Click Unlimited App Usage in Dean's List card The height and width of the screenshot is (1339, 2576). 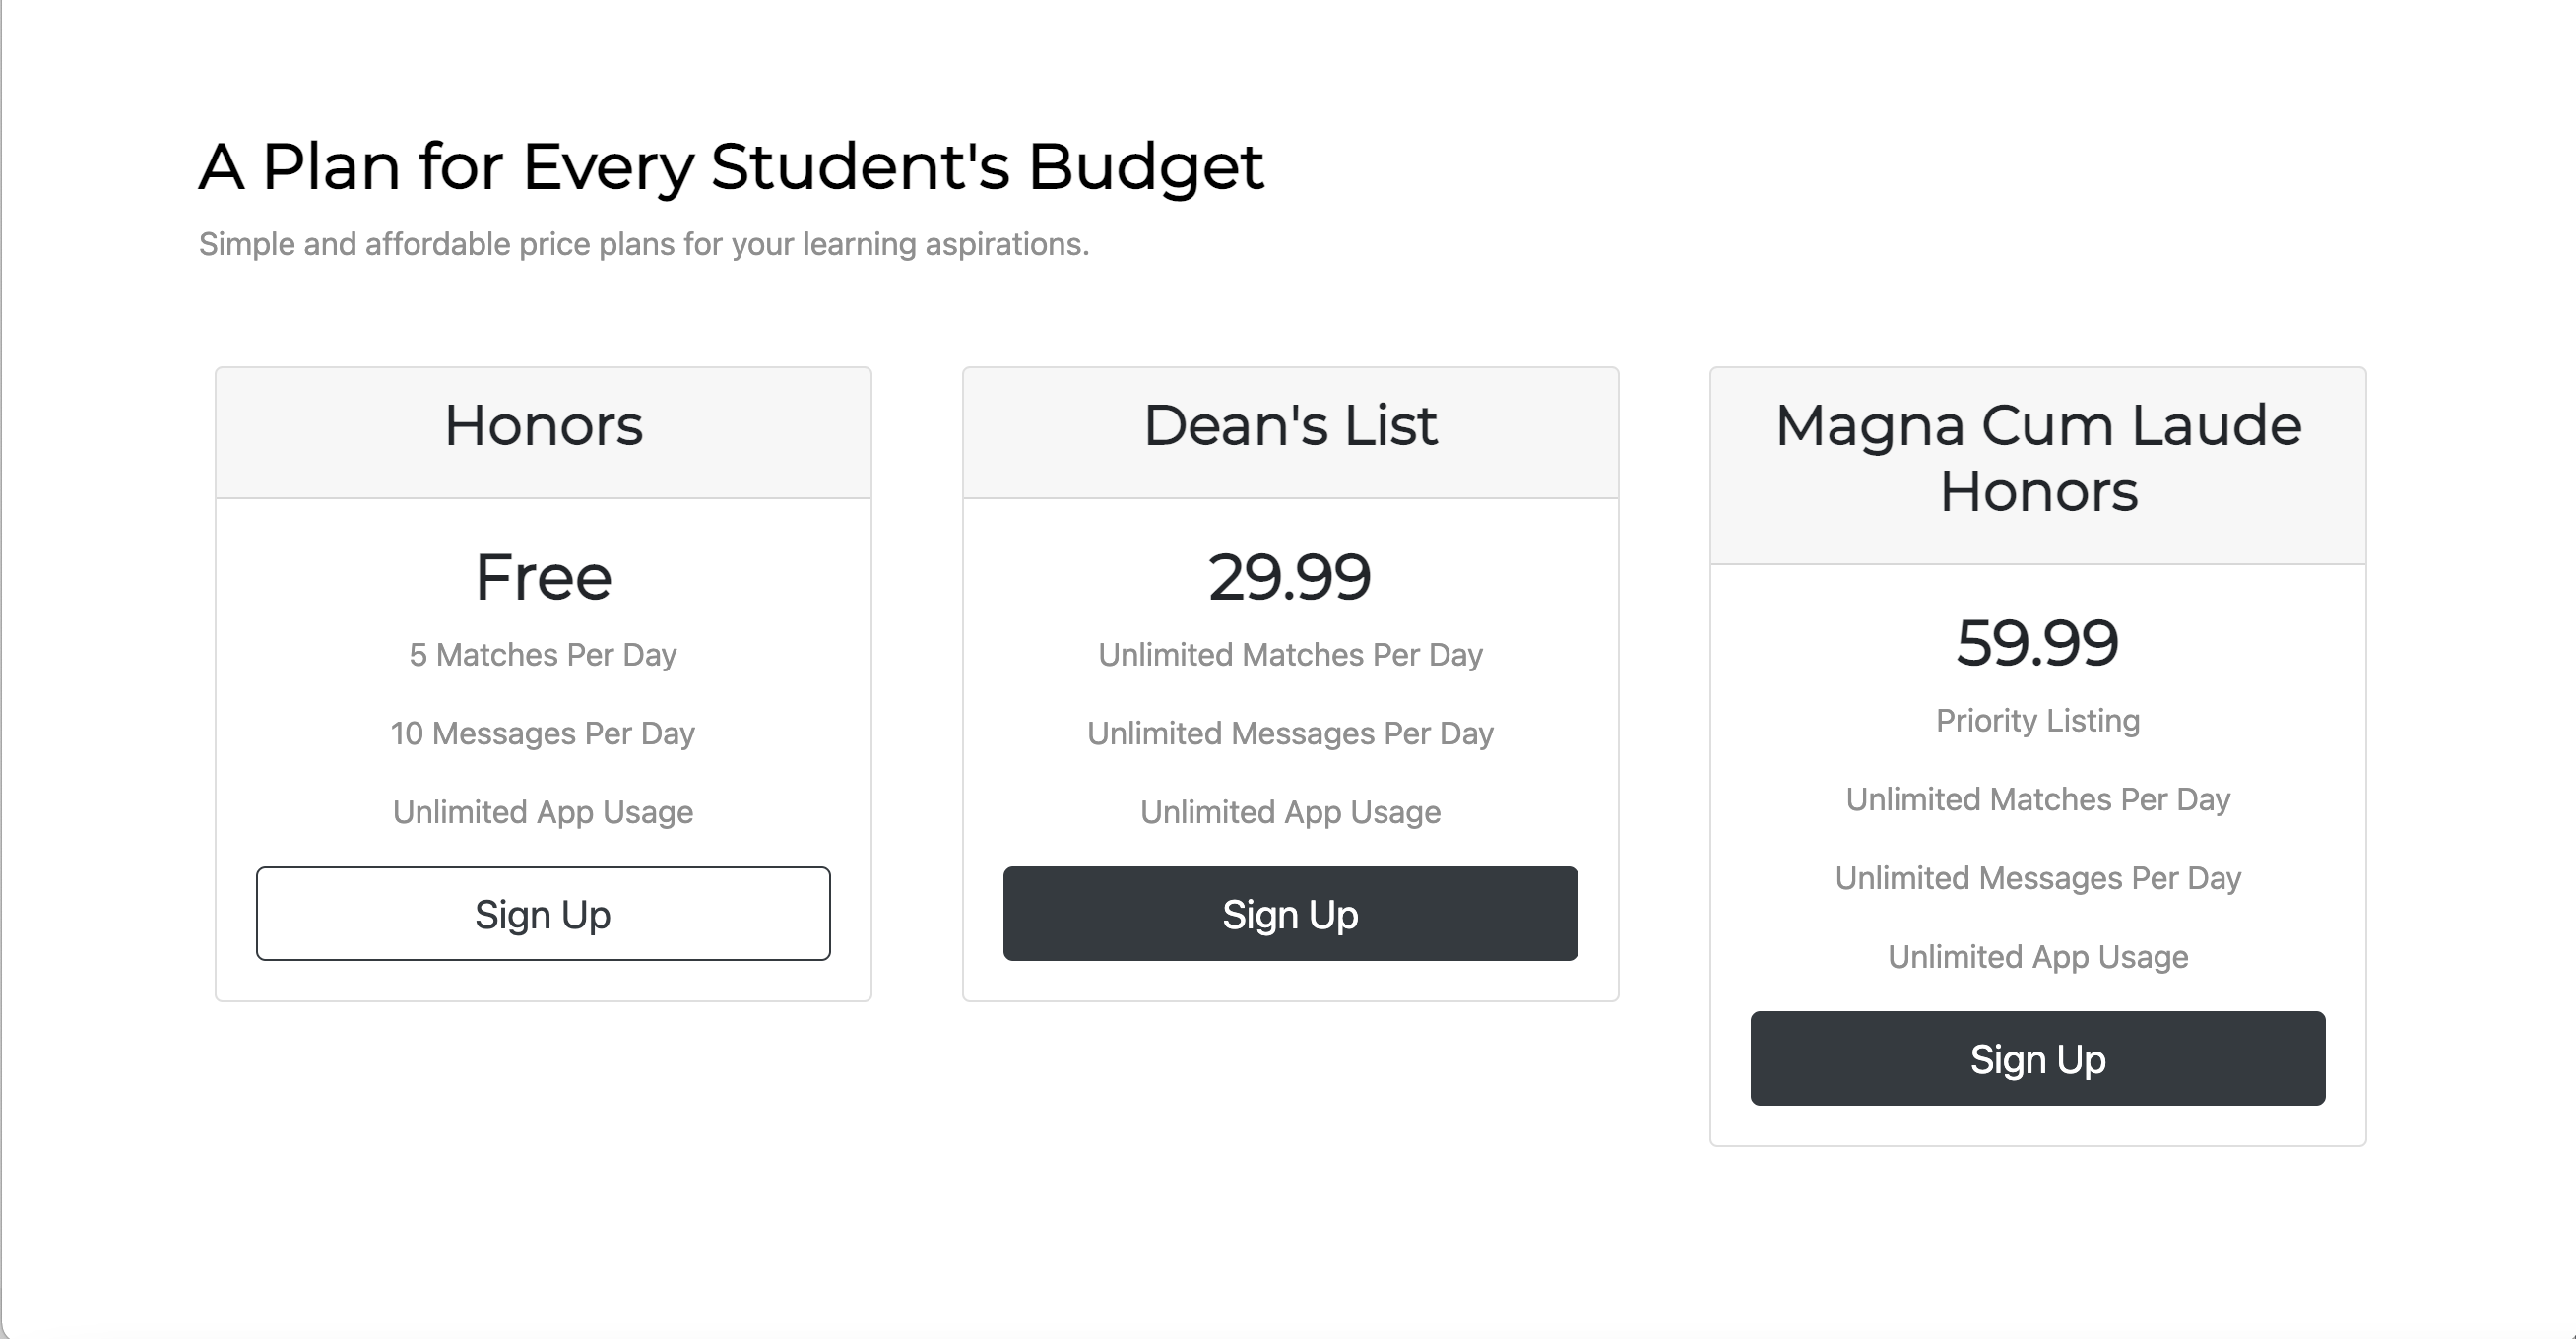pyautogui.click(x=1290, y=812)
